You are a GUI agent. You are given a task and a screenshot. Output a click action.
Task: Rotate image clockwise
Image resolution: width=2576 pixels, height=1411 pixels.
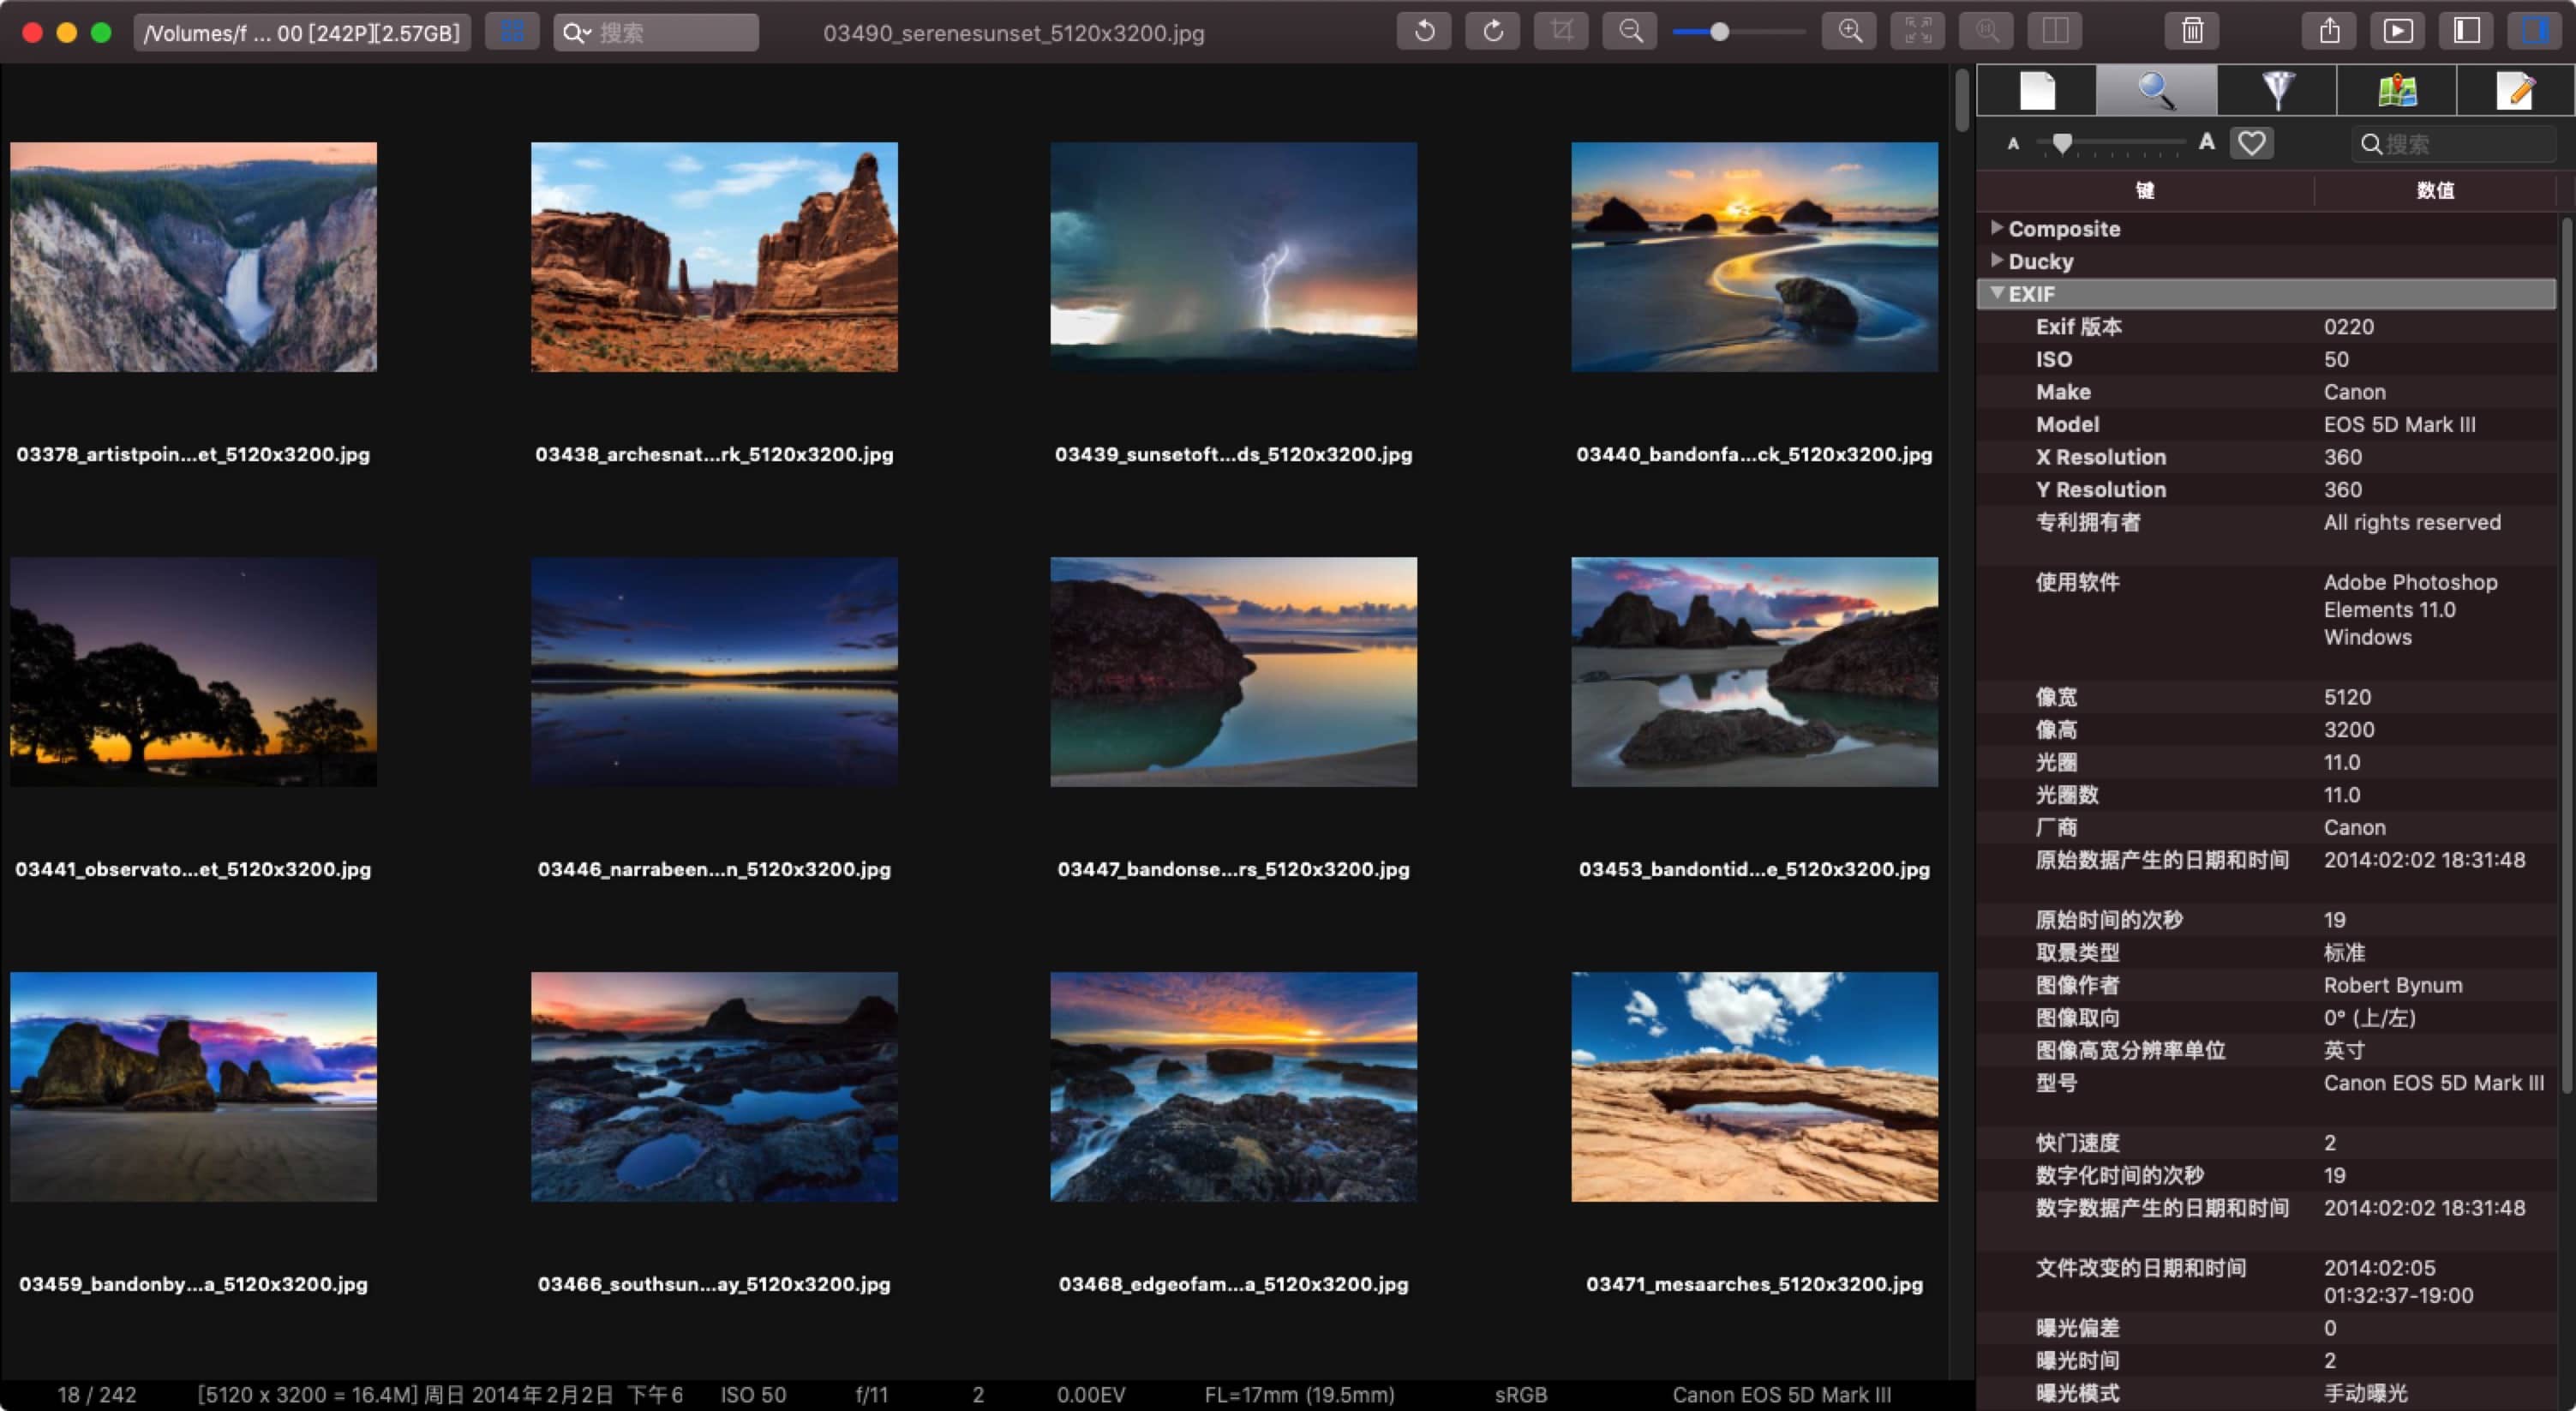1493,32
